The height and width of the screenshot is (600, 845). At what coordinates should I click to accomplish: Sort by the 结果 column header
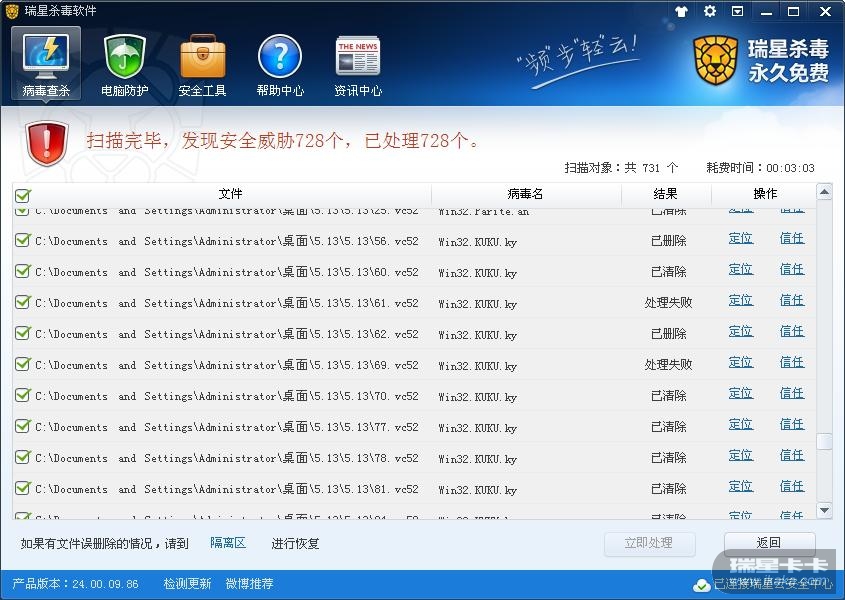coord(666,195)
